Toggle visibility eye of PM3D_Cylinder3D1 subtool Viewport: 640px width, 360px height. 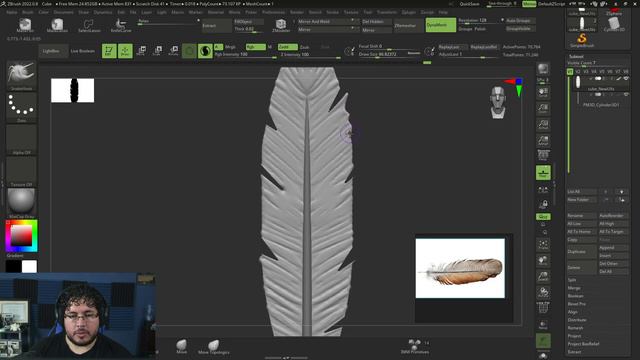(x=626, y=94)
